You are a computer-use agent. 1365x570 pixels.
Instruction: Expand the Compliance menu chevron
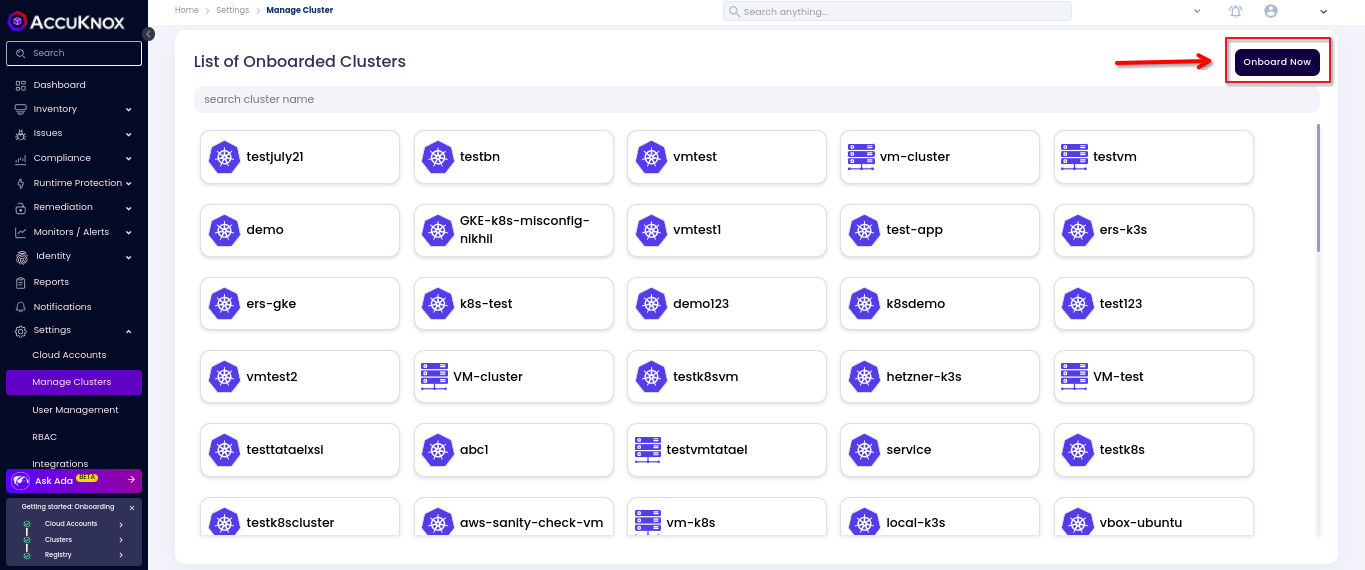click(x=129, y=159)
